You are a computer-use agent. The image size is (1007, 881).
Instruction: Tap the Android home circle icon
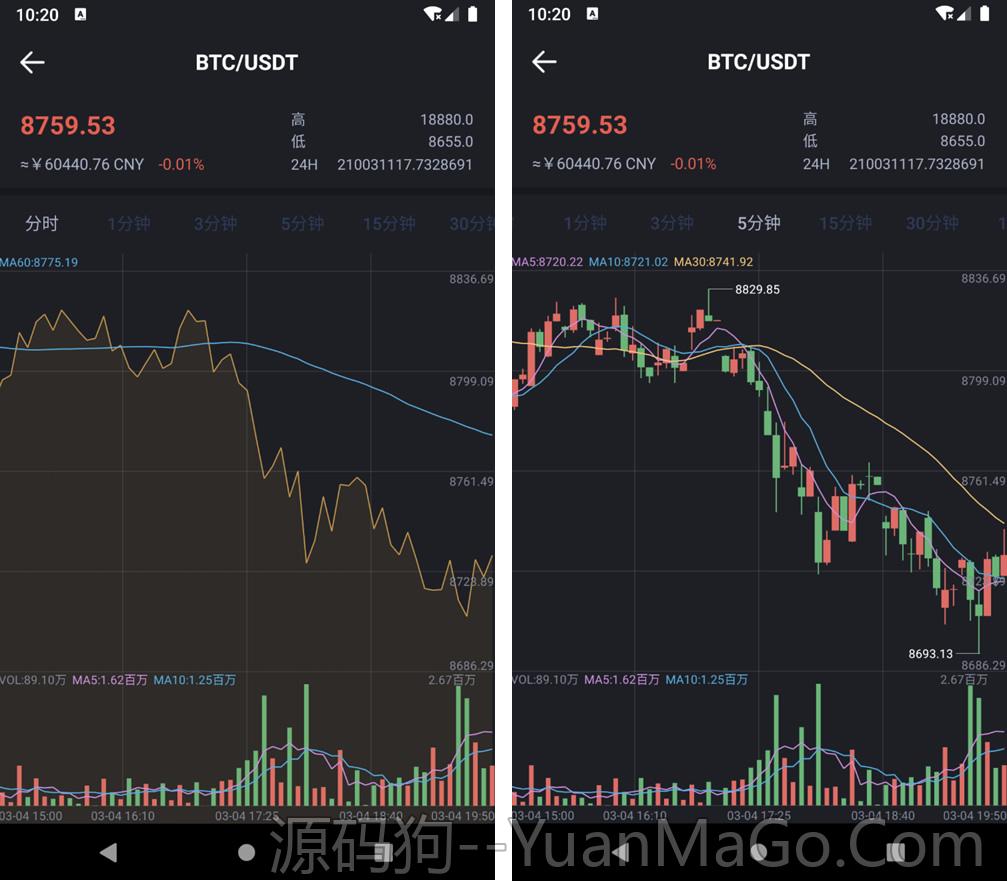click(246, 851)
